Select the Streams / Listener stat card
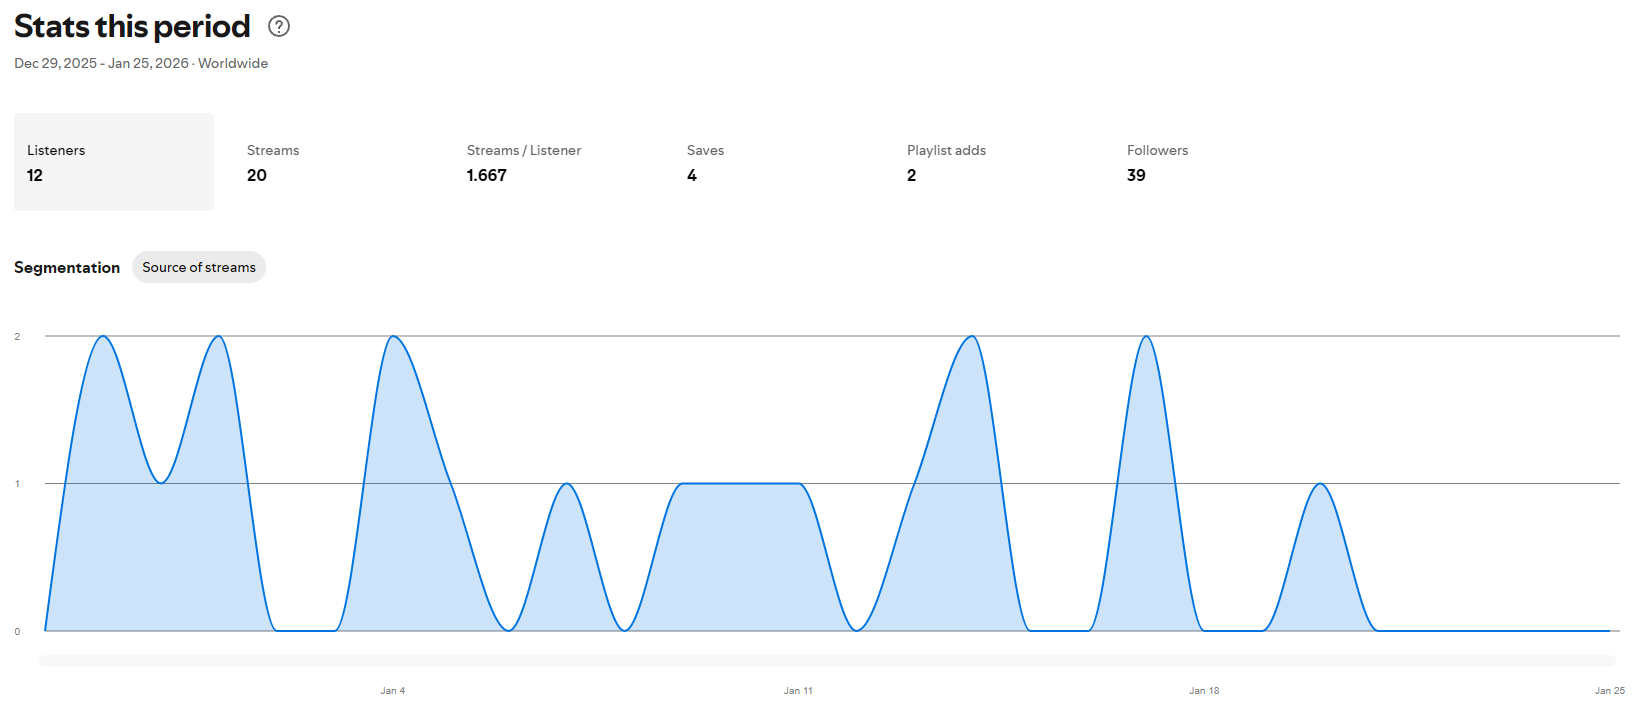1637x705 pixels. click(554, 162)
